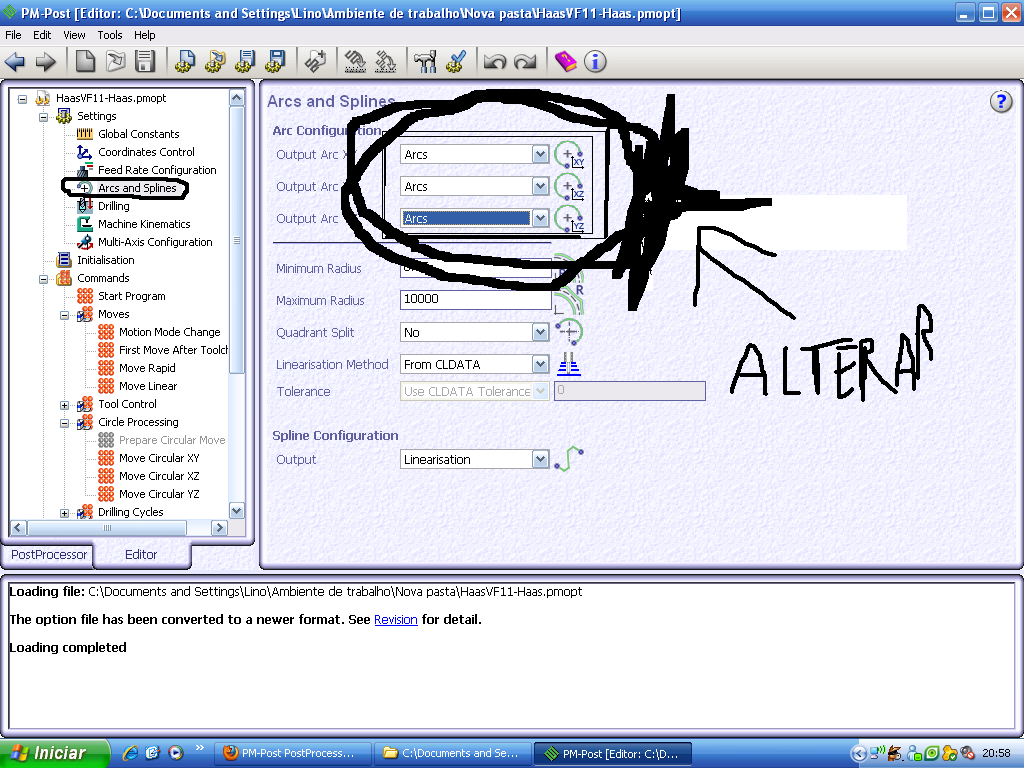Click the blue Back arrow toolbar icon
The image size is (1024, 768).
point(15,62)
